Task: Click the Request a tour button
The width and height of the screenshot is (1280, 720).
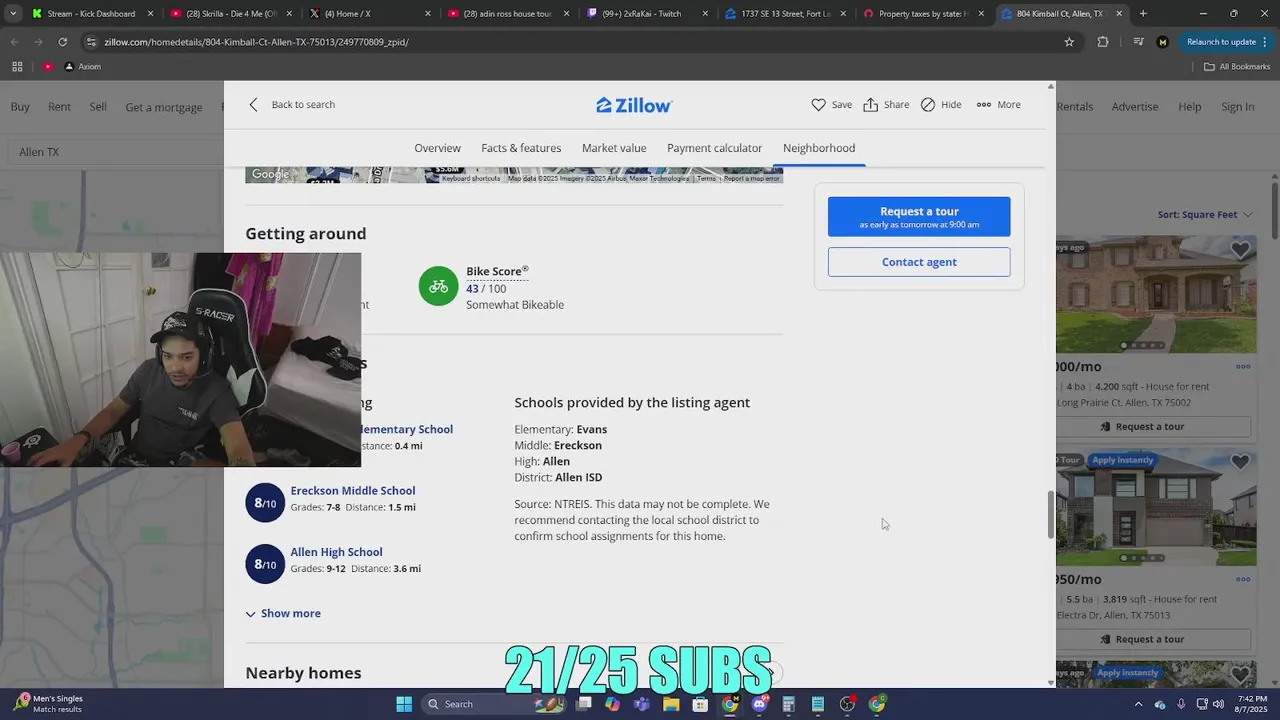Action: [919, 217]
